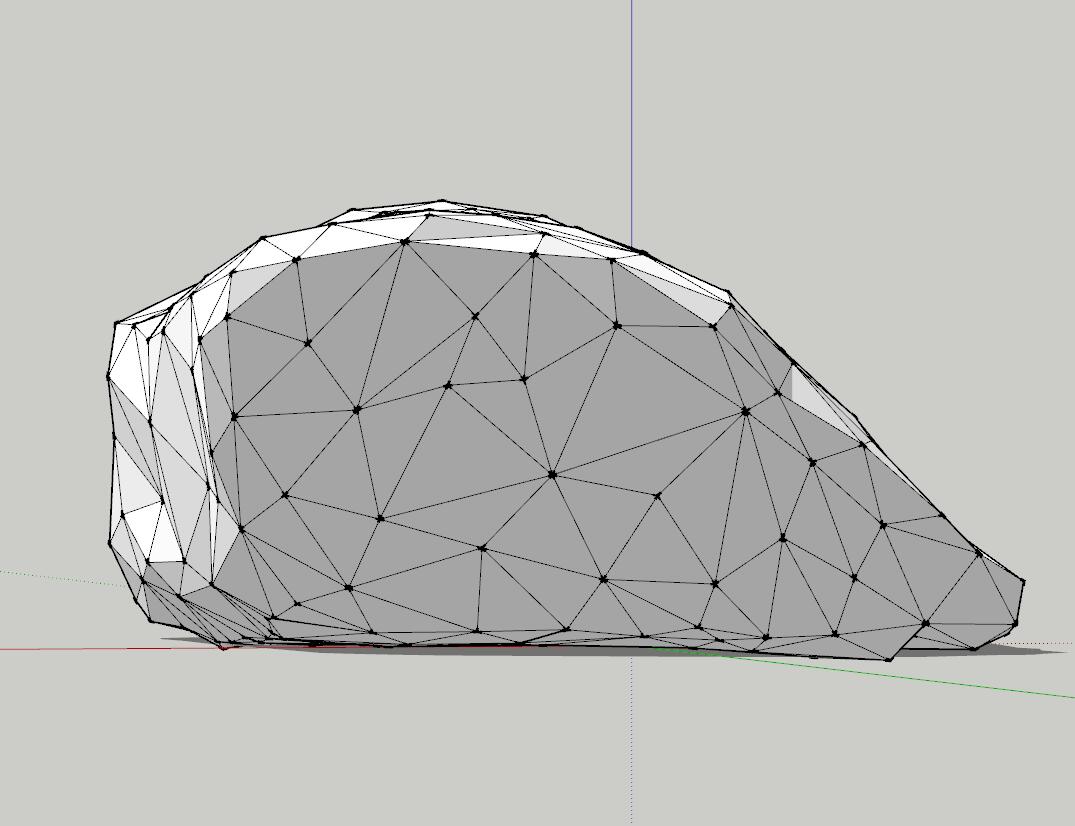Screen dimensions: 1075x826
Task: Click the topmost vertex on the mesh crest
Action: tap(442, 202)
